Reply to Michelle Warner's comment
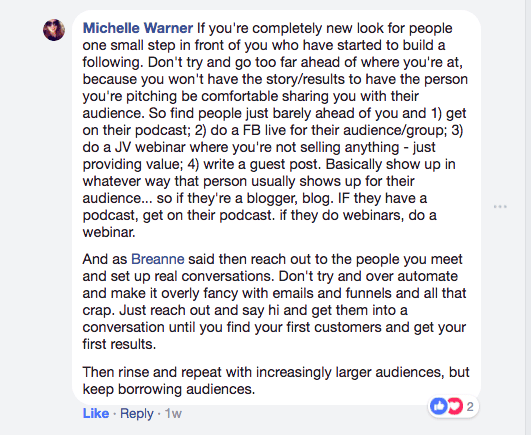Viewport: 531px width, 435px height. pyautogui.click(x=137, y=413)
